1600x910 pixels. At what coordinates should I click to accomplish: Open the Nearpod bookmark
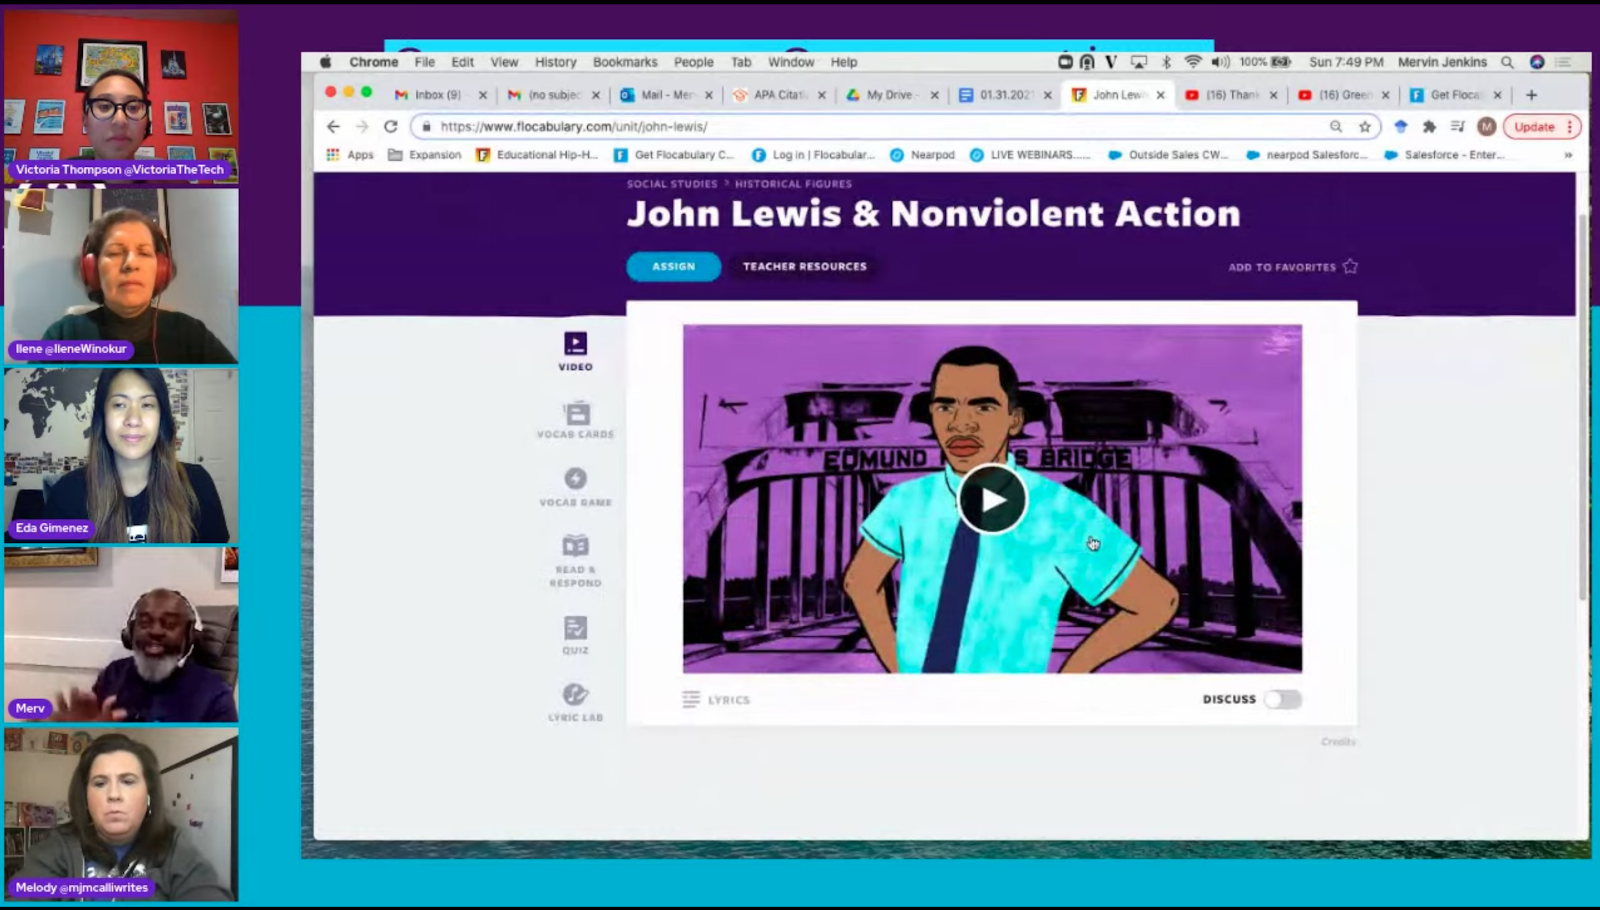(x=922, y=155)
